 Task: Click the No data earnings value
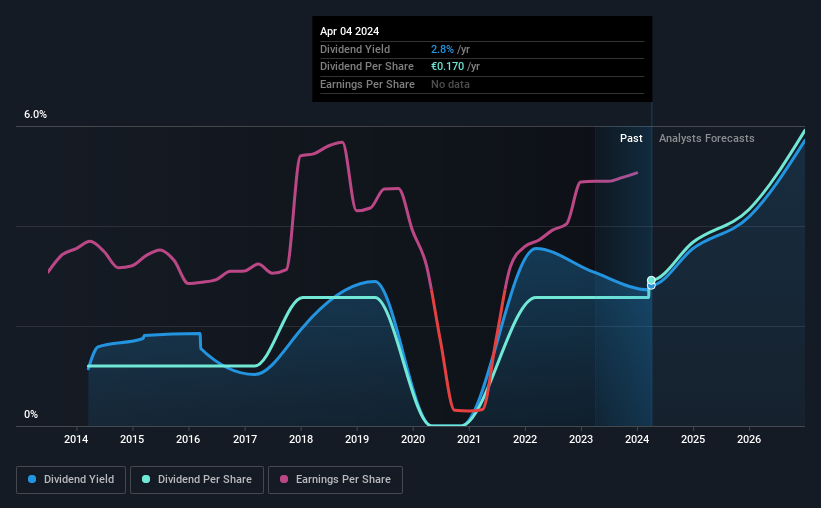(450, 84)
